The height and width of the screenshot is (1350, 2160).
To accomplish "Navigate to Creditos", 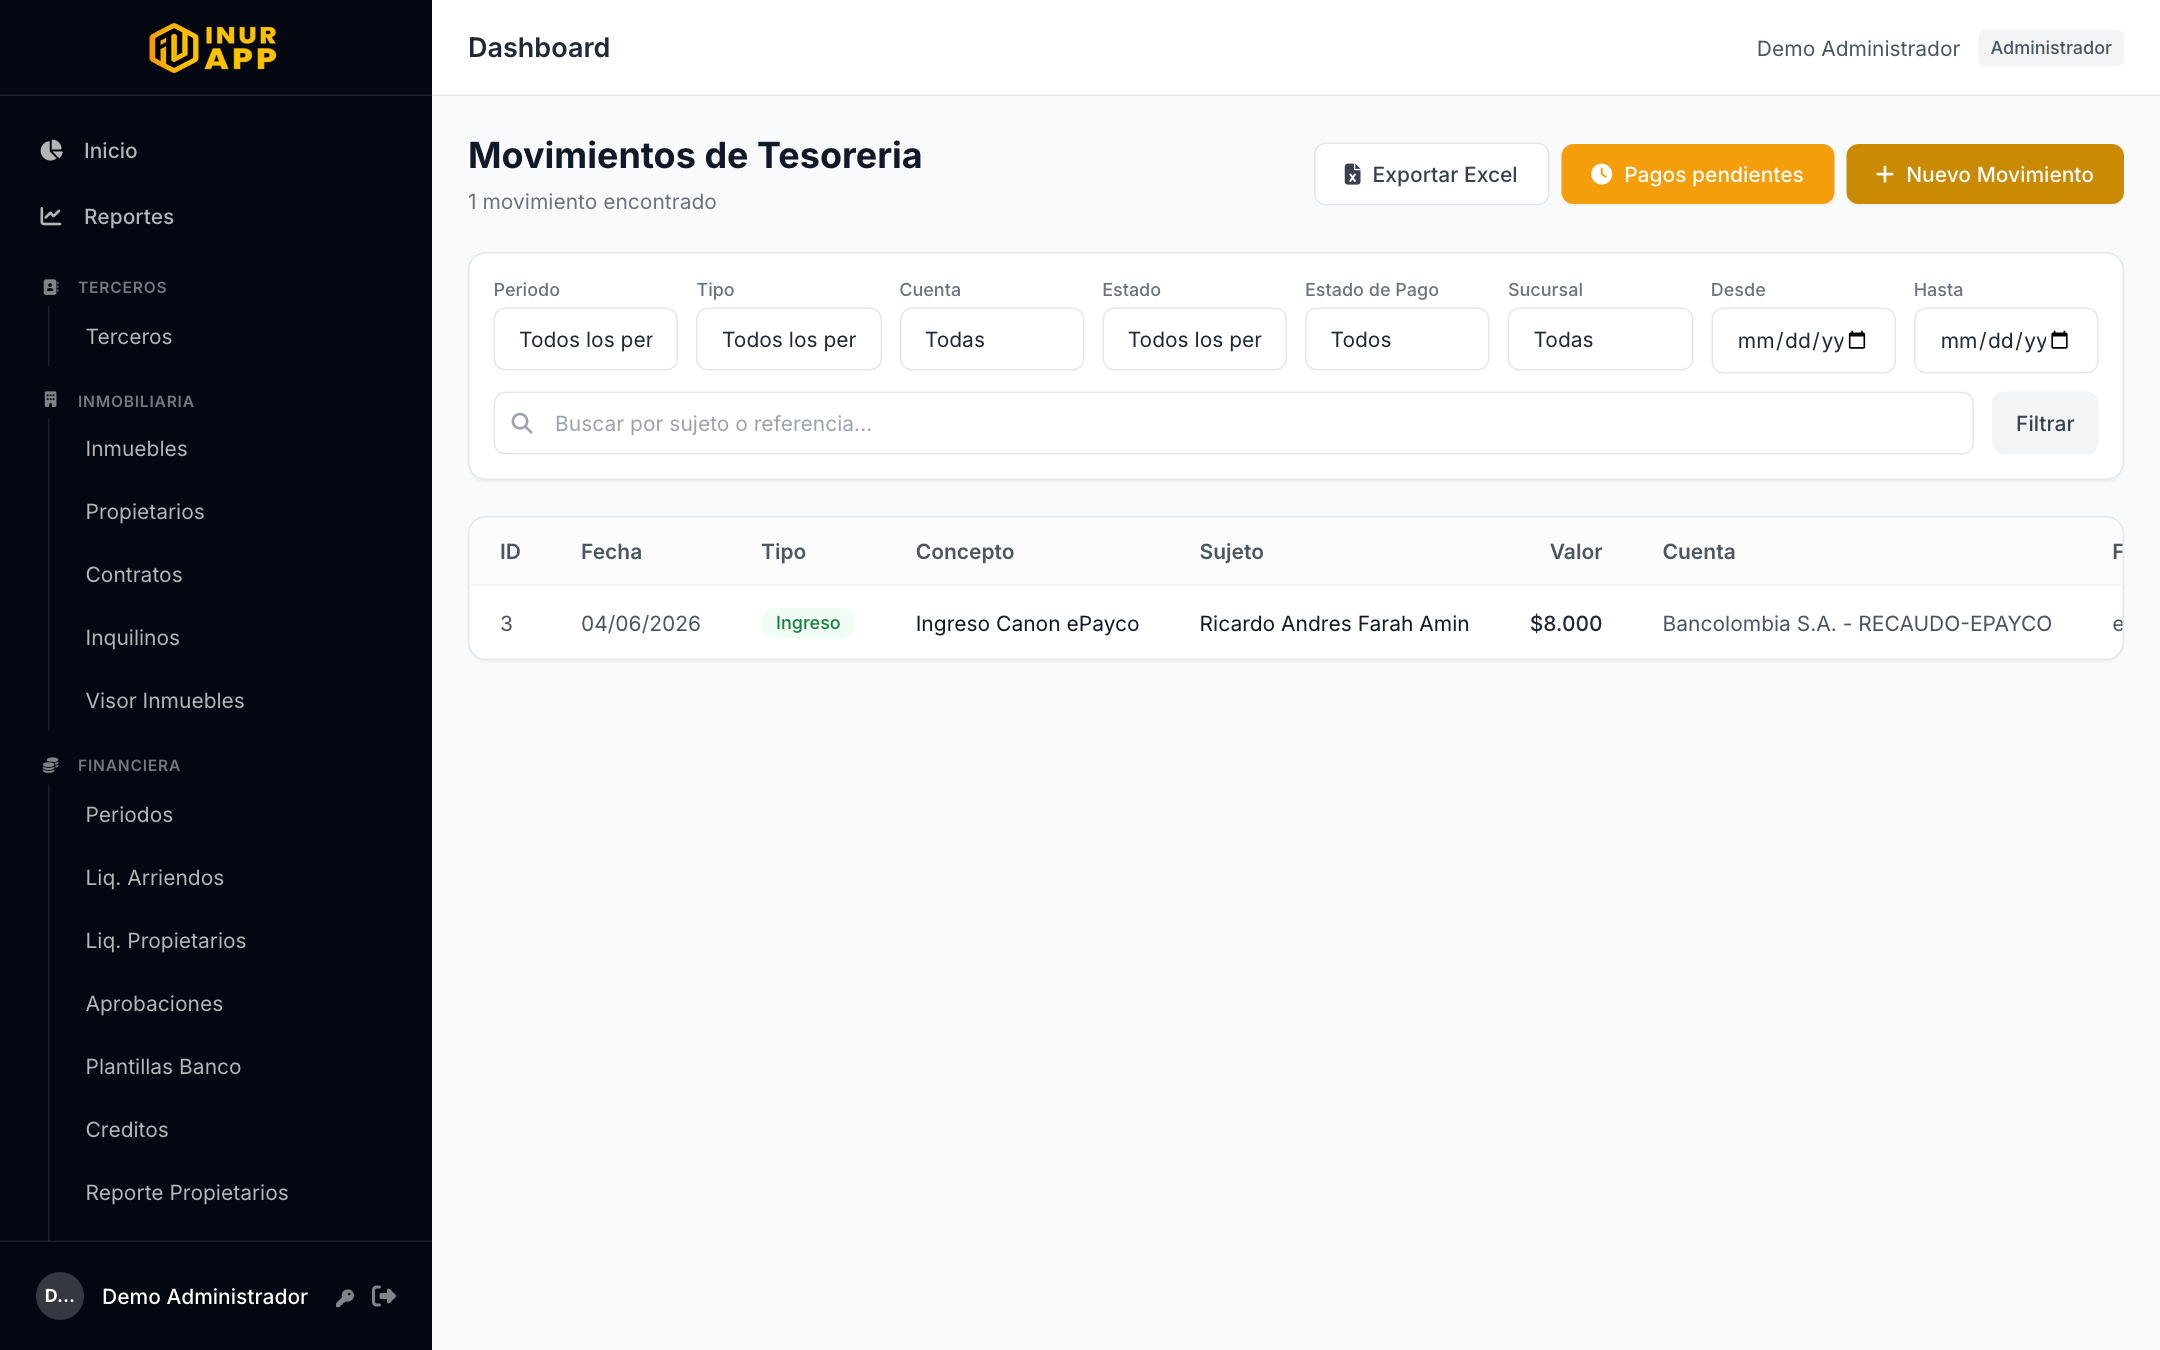I will coord(127,1130).
